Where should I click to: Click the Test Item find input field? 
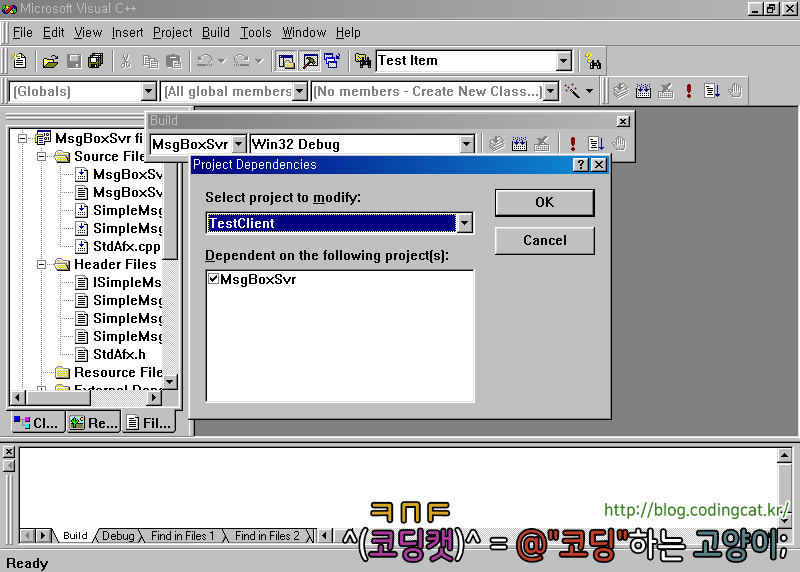tap(466, 61)
